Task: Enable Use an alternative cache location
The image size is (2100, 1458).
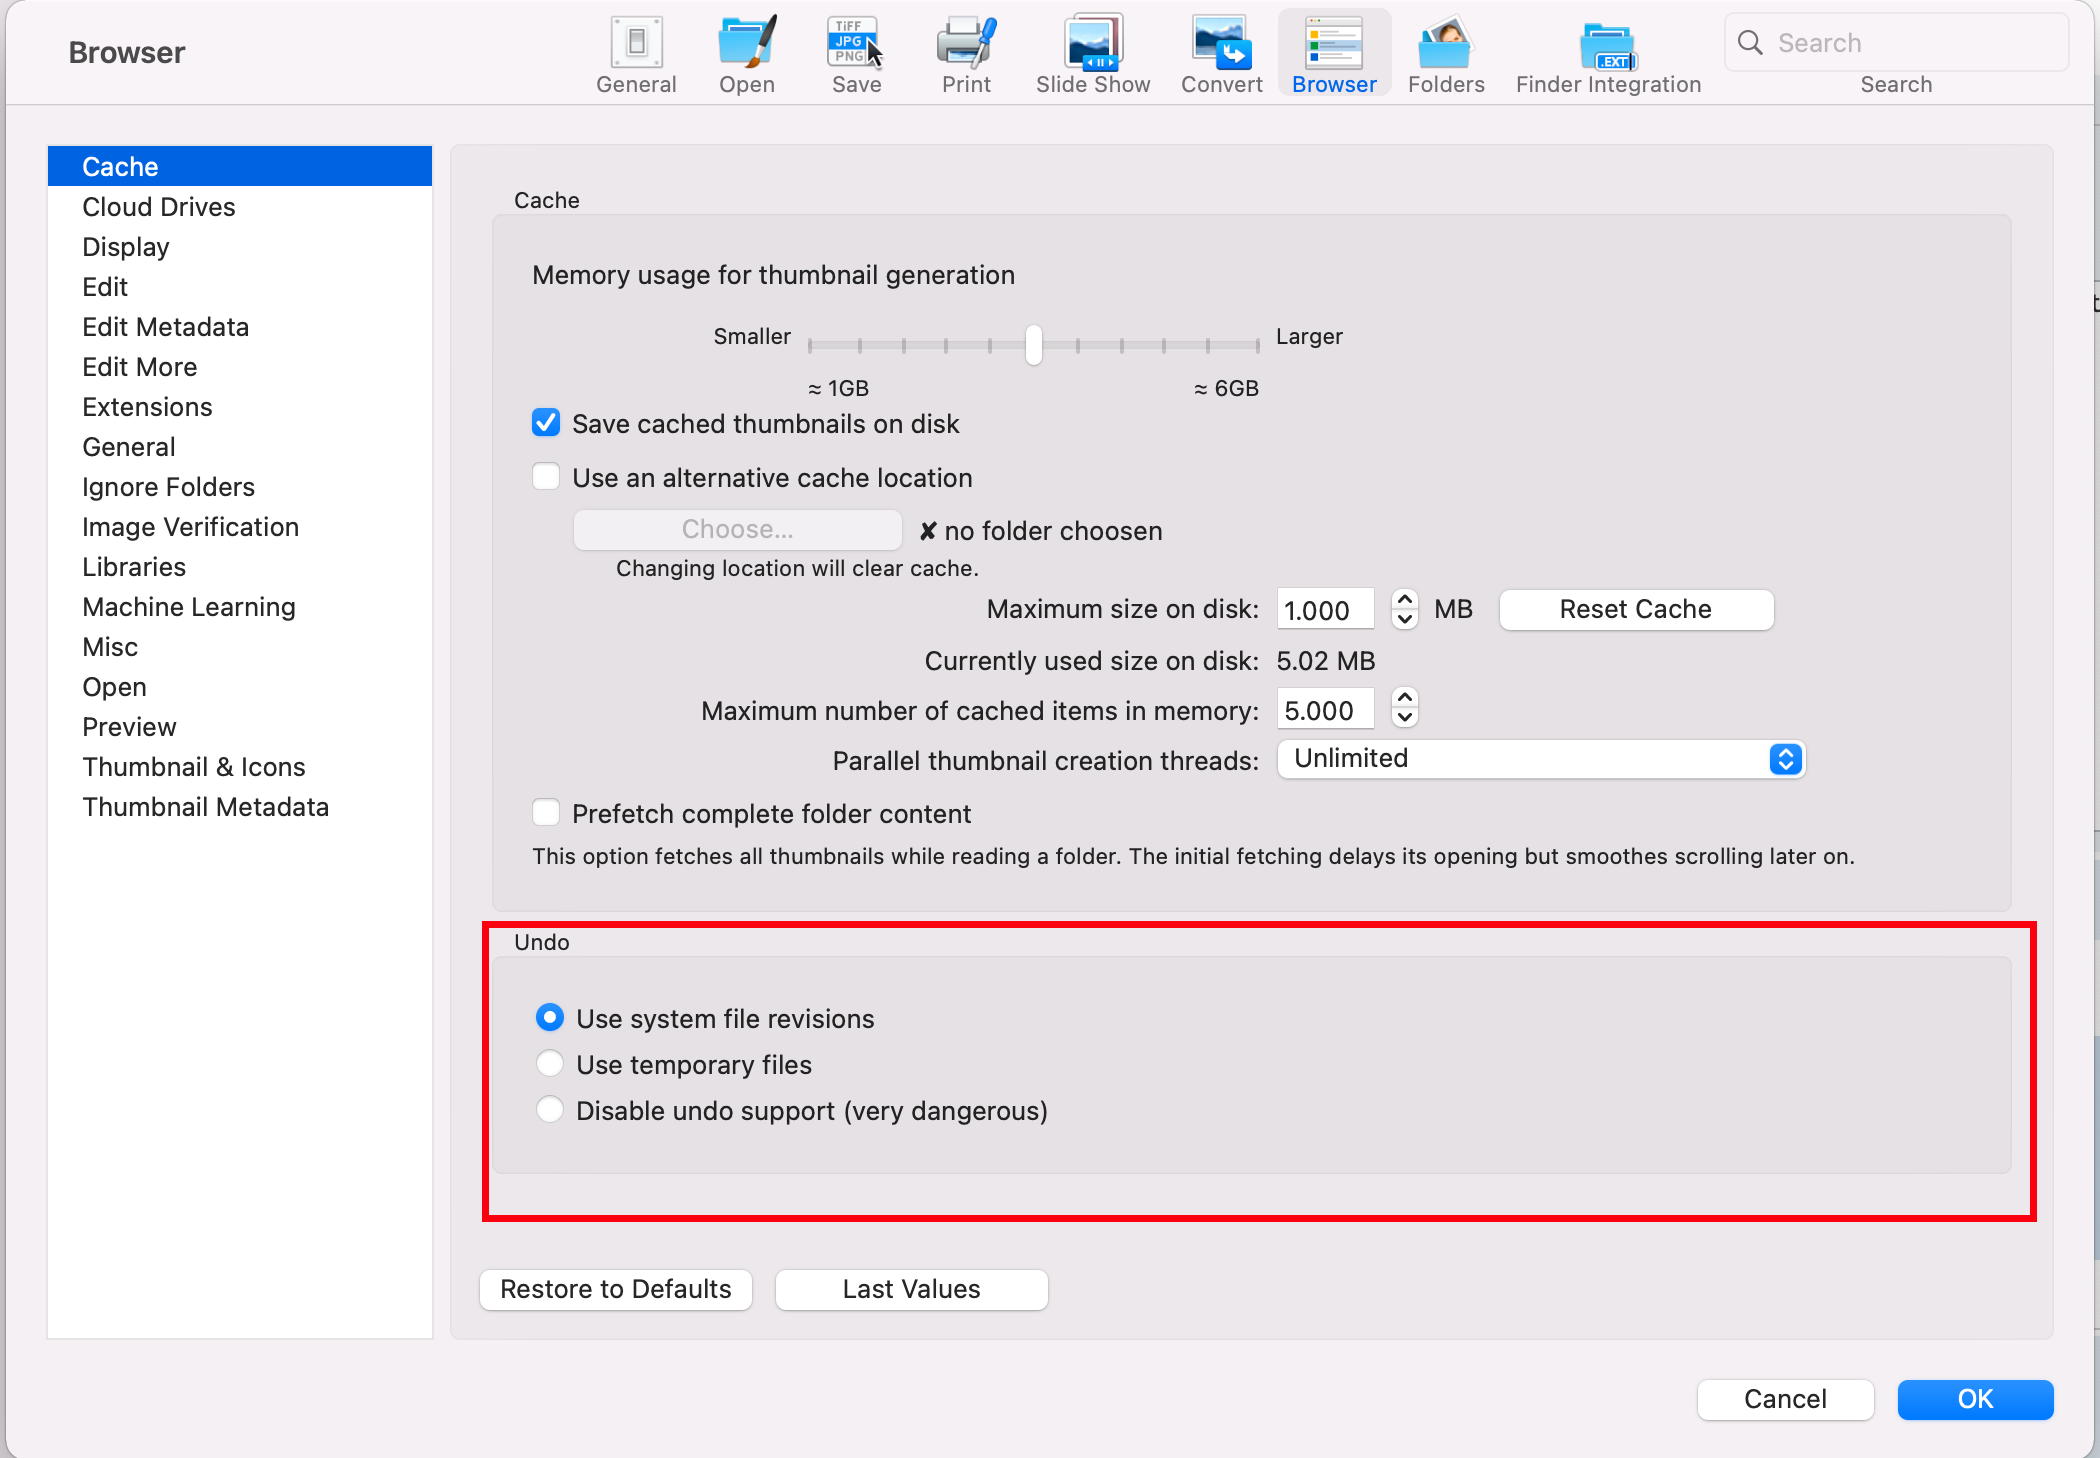Action: point(547,477)
